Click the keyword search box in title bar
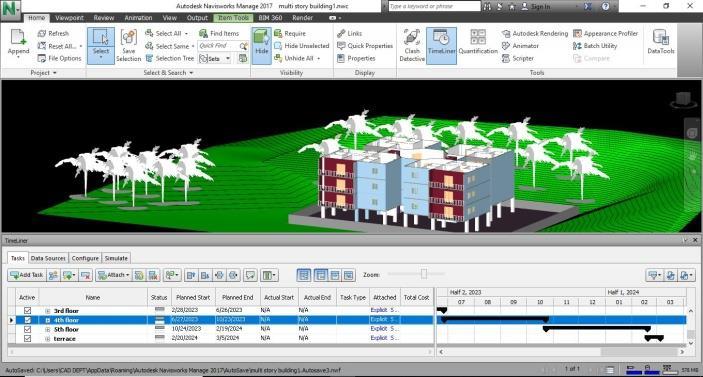The height and width of the screenshot is (377, 703). pyautogui.click(x=434, y=6)
